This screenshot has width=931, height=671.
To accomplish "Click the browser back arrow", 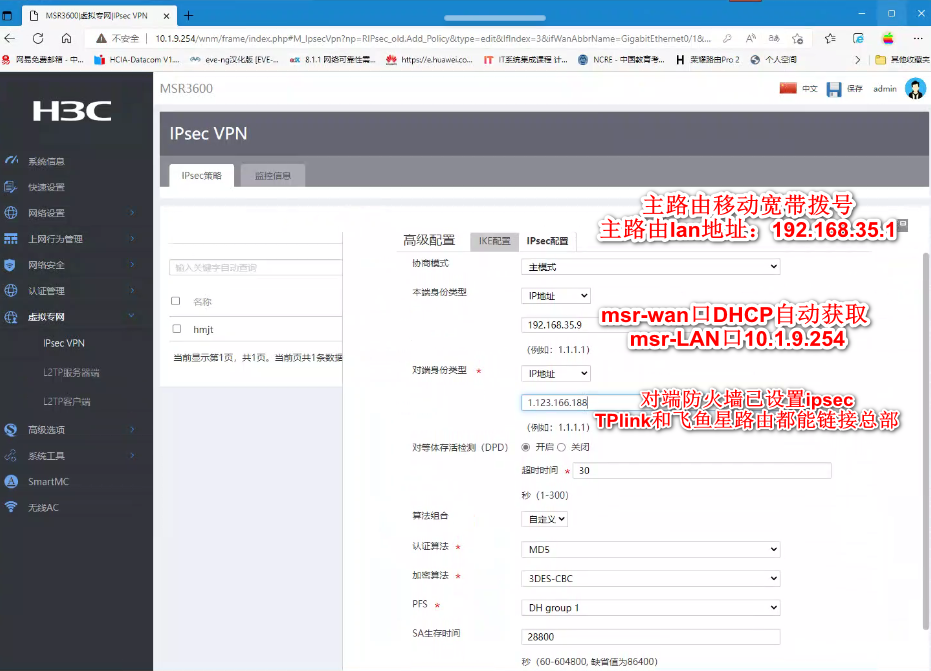I will point(10,39).
